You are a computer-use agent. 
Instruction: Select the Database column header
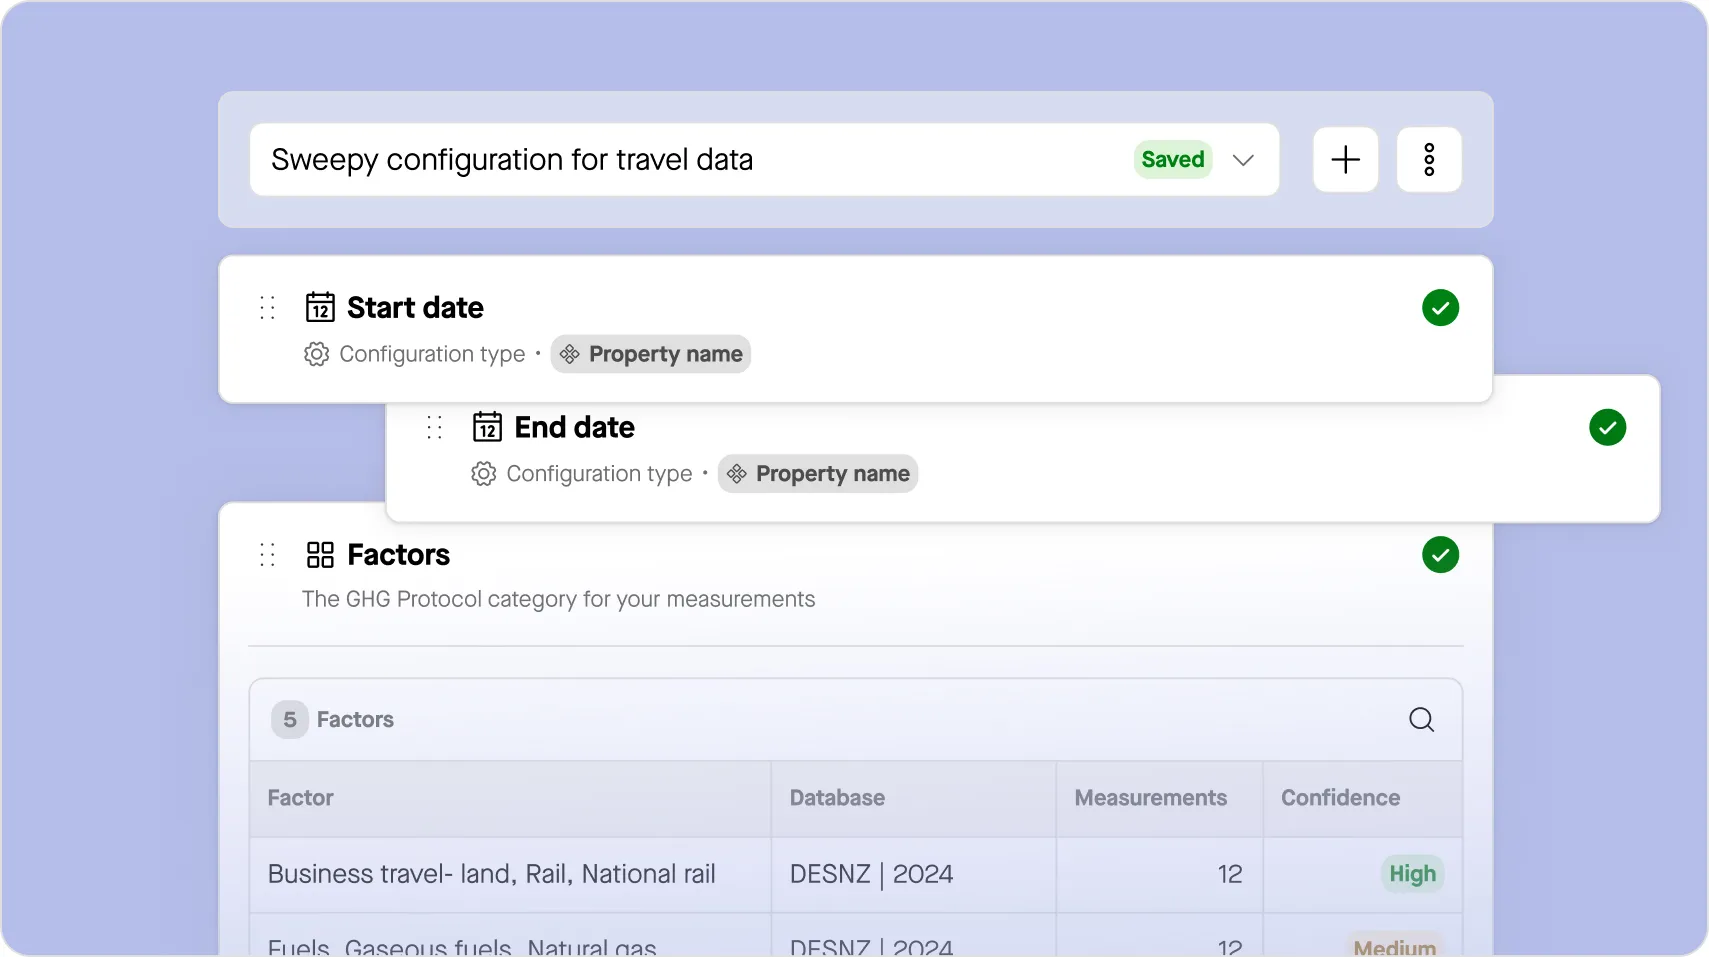[836, 798]
